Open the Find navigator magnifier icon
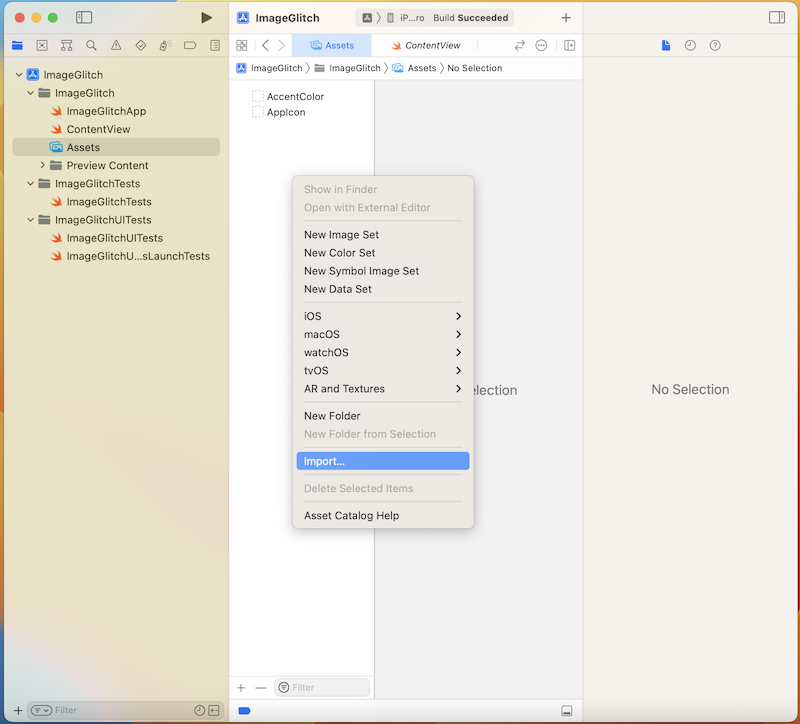800x724 pixels. [x=91, y=45]
